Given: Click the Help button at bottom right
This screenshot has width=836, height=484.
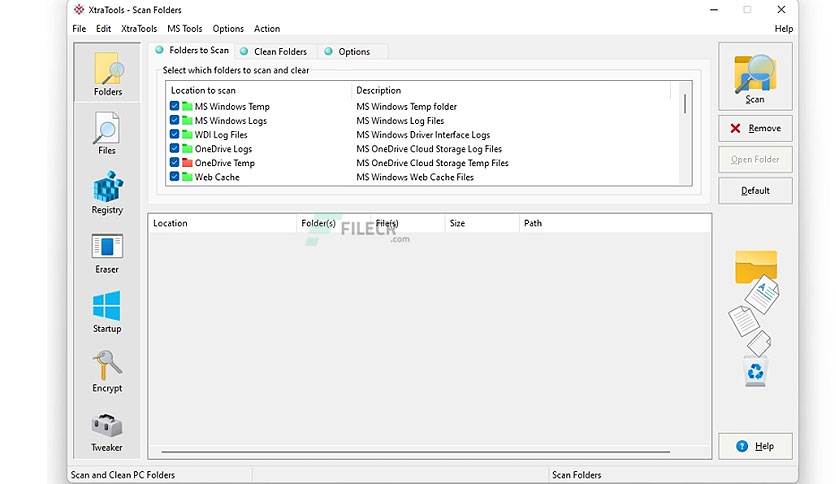Looking at the screenshot, I should [755, 446].
